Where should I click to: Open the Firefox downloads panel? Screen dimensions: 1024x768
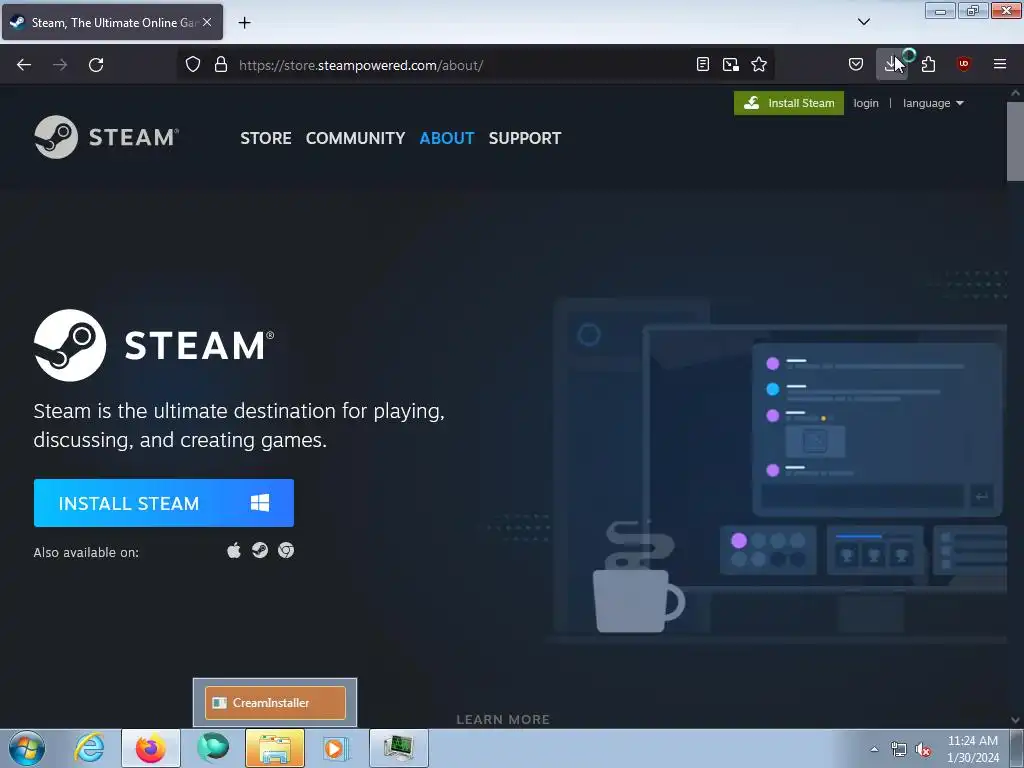pos(891,64)
